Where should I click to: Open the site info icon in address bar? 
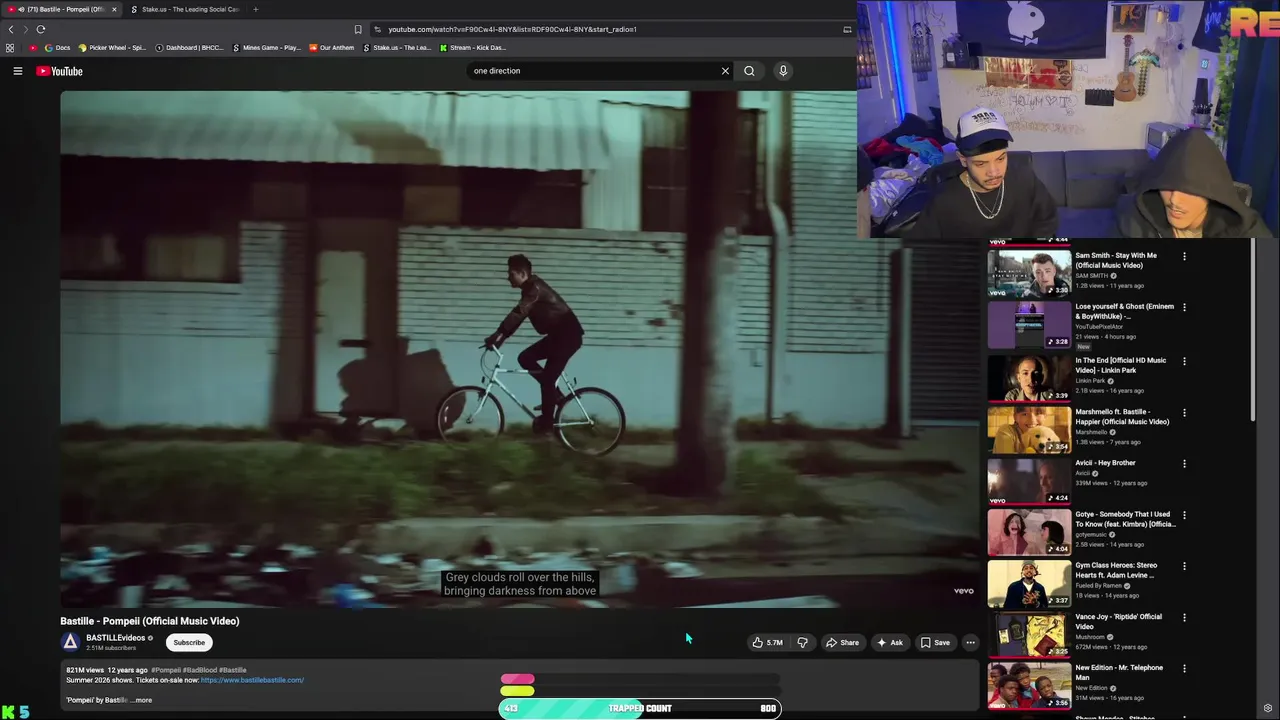pos(377,29)
